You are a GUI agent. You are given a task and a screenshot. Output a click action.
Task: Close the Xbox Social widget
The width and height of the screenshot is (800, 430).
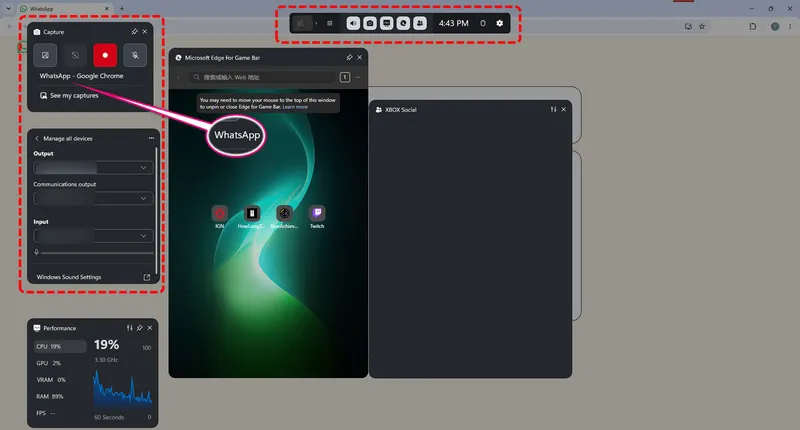click(564, 109)
